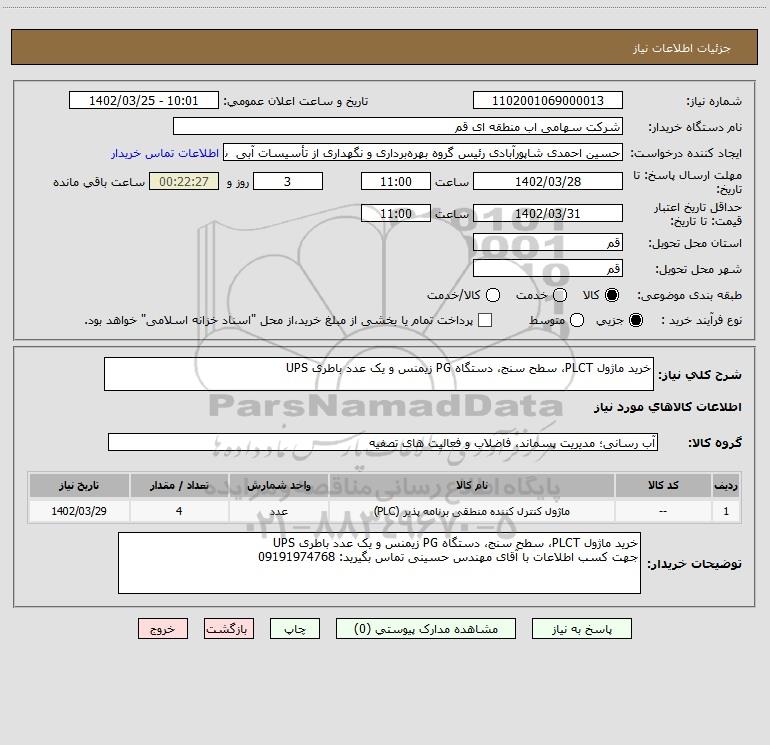
Task: Click the کد کالا column header
Action: 663,485
